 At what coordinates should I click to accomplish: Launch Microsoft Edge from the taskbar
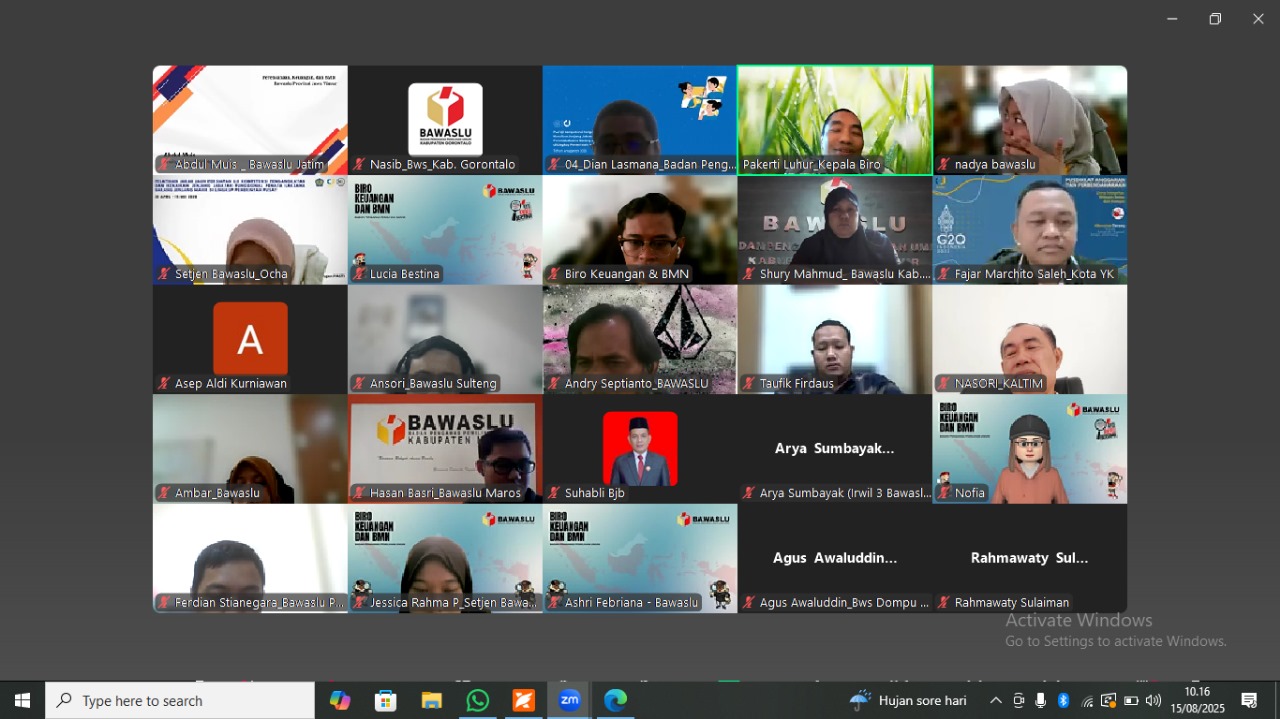coord(615,701)
